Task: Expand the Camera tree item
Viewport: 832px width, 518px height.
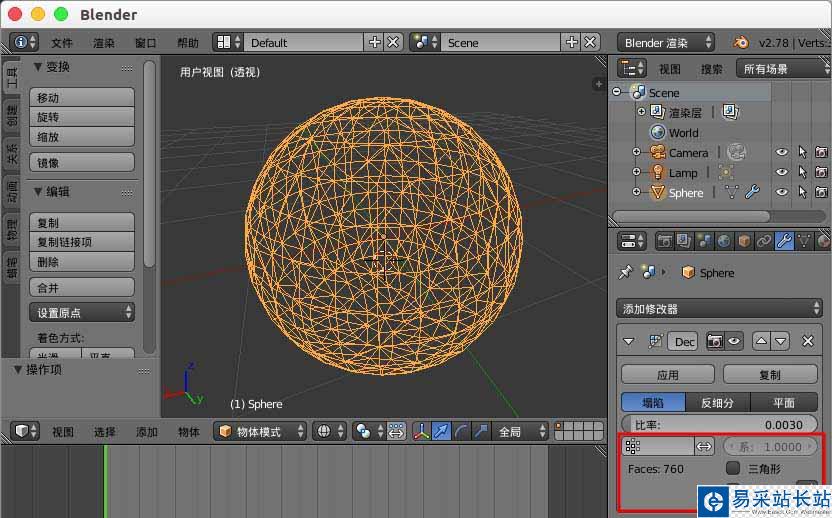Action: pos(636,152)
